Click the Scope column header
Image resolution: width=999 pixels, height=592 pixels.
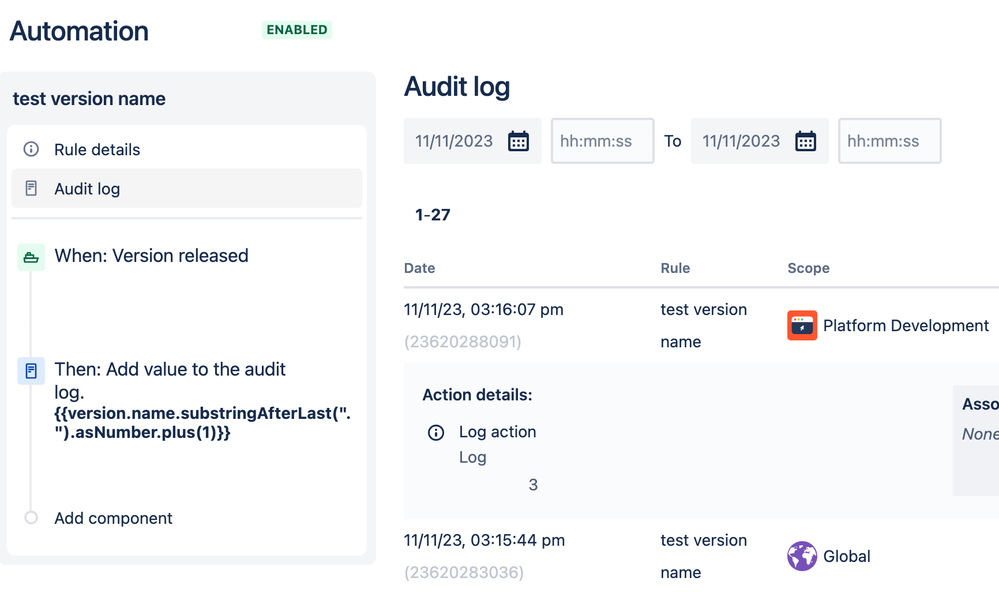point(809,268)
